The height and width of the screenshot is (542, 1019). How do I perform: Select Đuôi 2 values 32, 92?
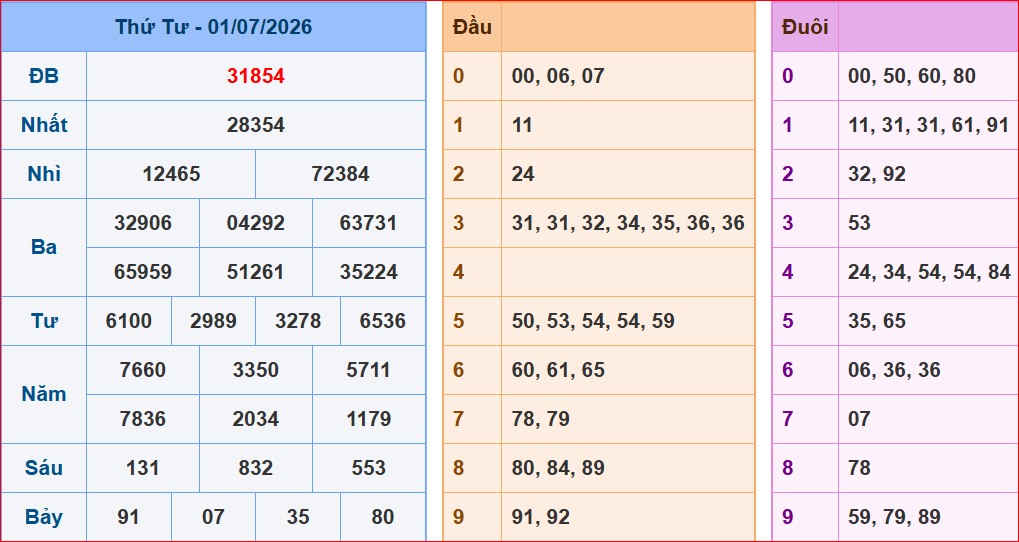coord(876,174)
